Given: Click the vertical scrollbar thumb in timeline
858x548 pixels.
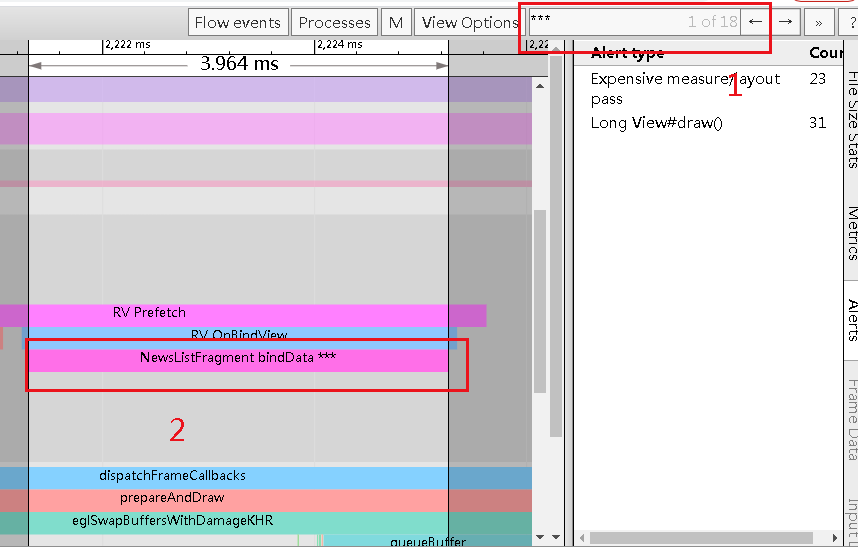Looking at the screenshot, I should pyautogui.click(x=540, y=301).
